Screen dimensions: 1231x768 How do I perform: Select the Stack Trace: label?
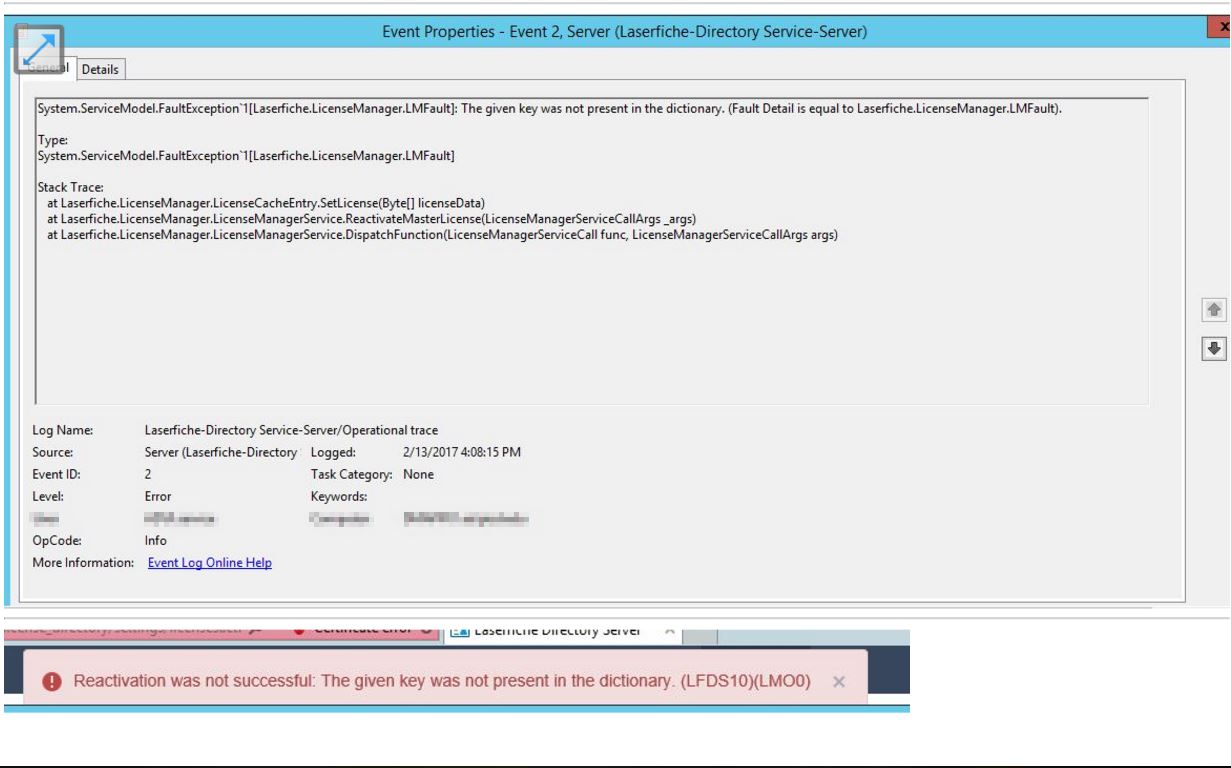pyautogui.click(x=70, y=187)
